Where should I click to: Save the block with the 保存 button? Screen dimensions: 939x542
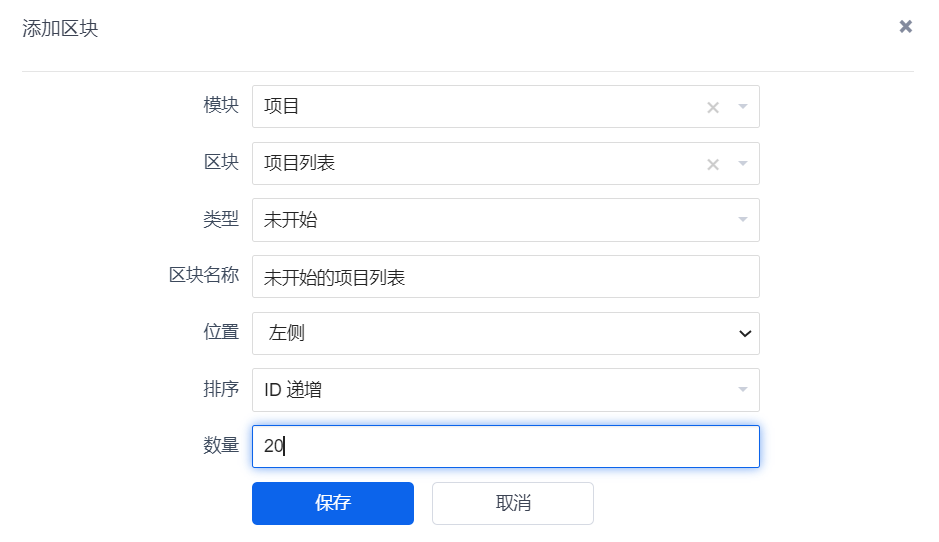tap(333, 503)
